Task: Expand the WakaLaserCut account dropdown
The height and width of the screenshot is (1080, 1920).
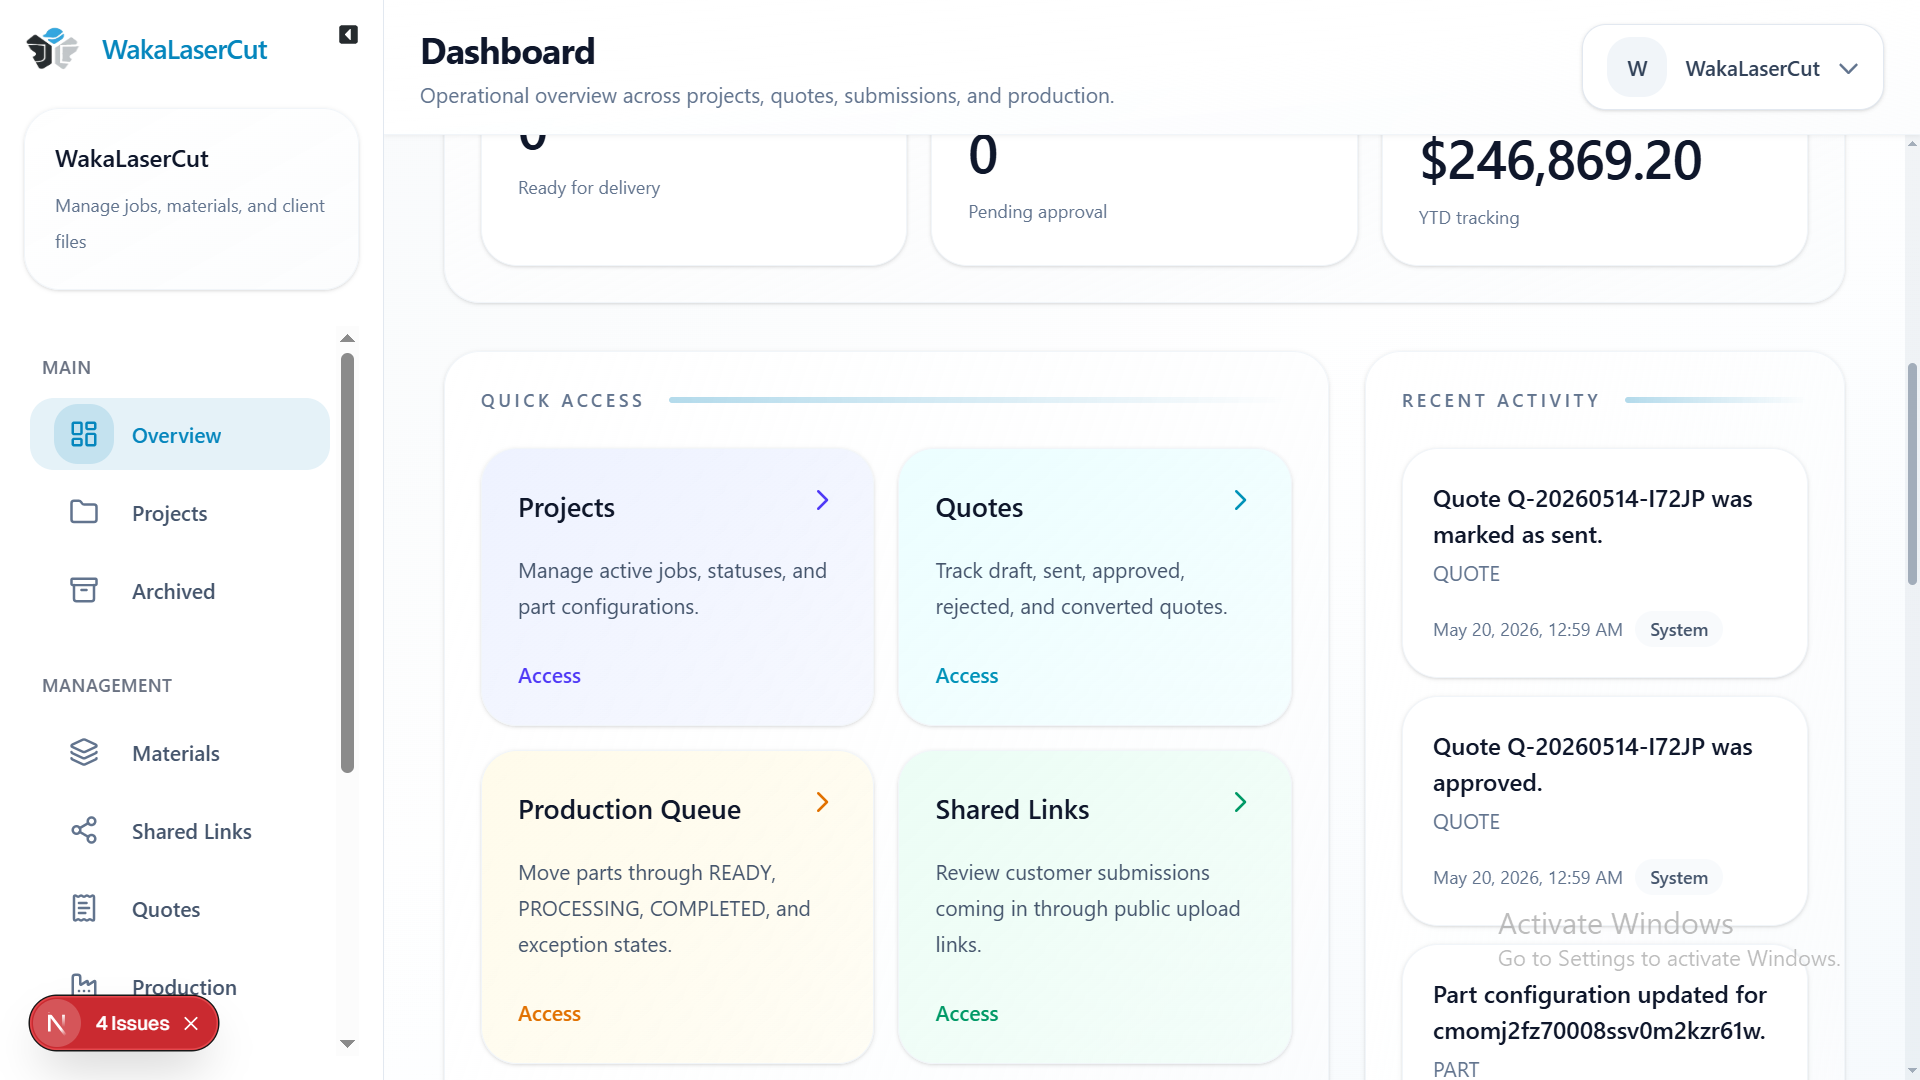Action: click(1733, 68)
